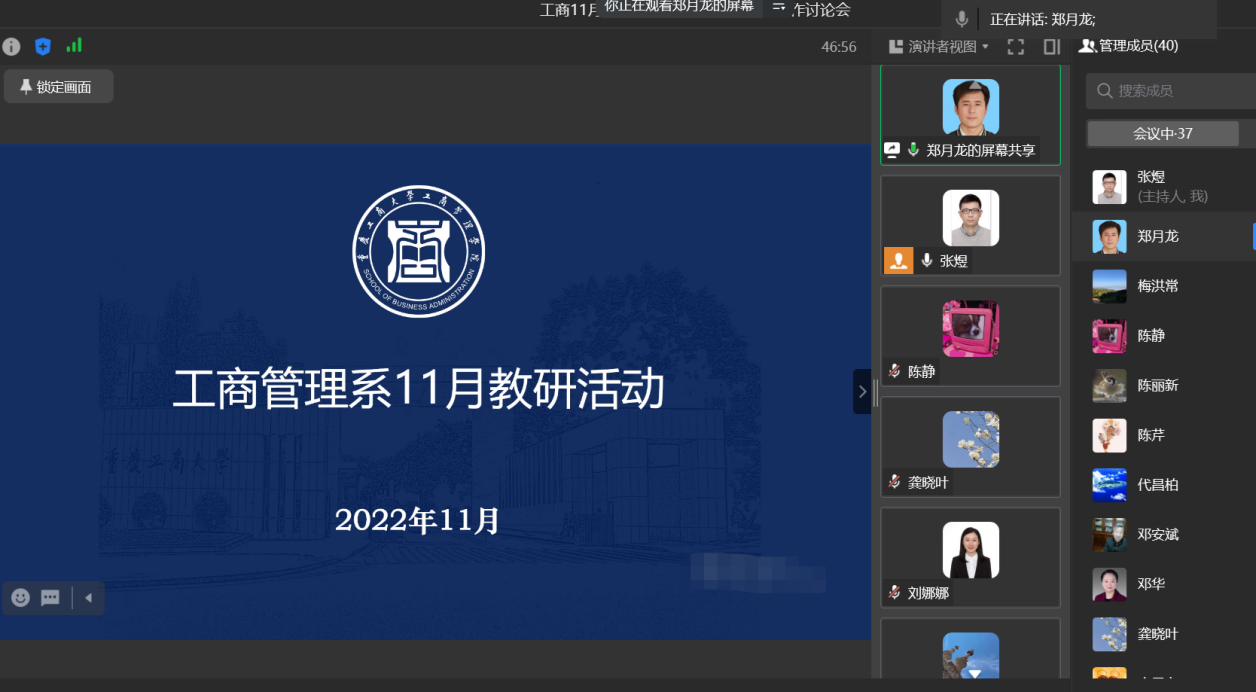Viewport: 1256px width, 692px height.
Task: Open the blue security shield icon
Action: tap(42, 46)
